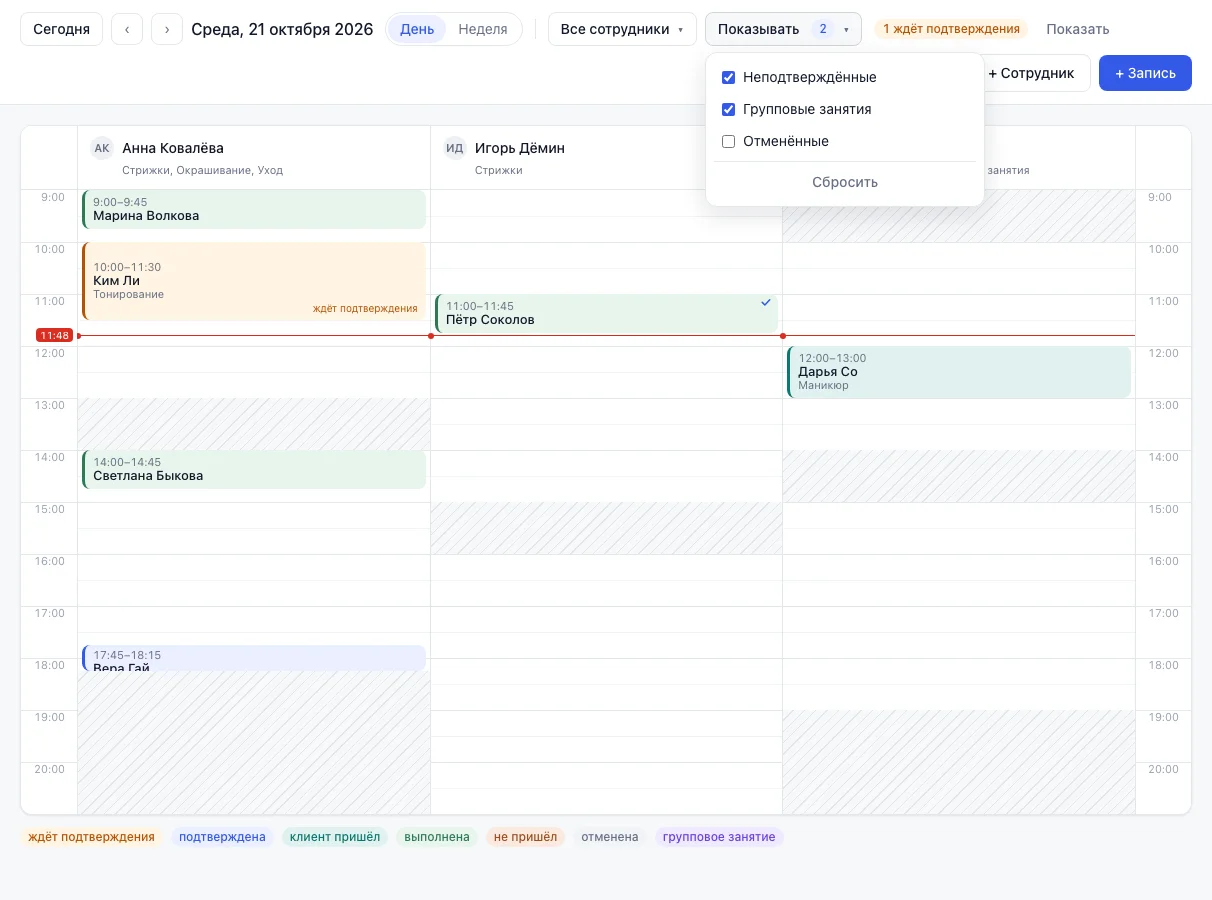Viewport: 1212px width, 900px height.
Task: Collapse the Показывать filter dropdown
Action: (x=783, y=29)
